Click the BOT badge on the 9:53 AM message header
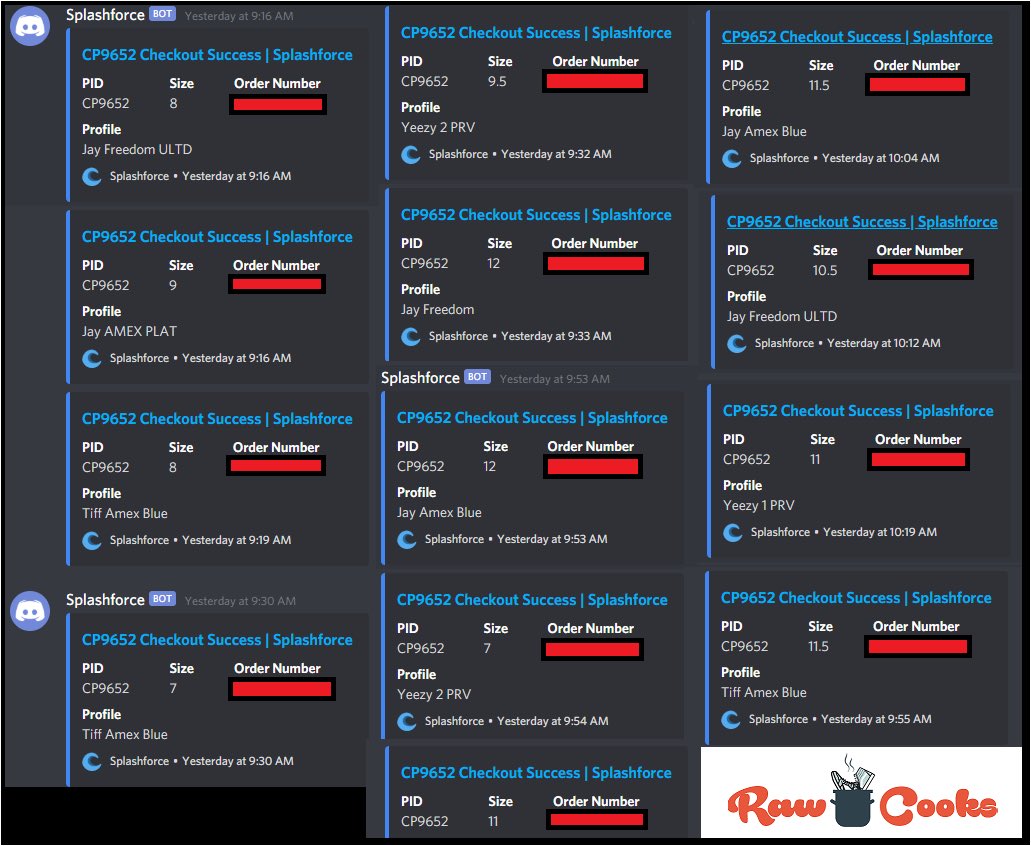1031x846 pixels. (x=477, y=377)
